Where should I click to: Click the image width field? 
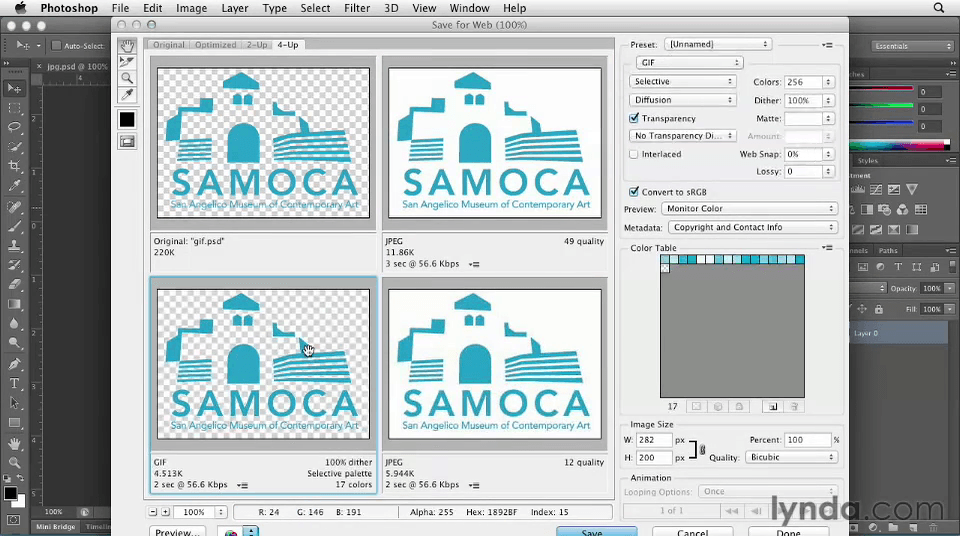pos(654,440)
